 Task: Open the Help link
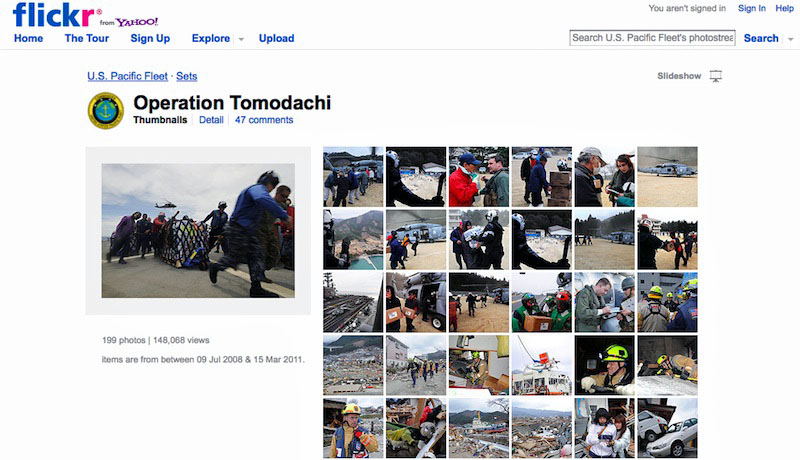tap(785, 8)
